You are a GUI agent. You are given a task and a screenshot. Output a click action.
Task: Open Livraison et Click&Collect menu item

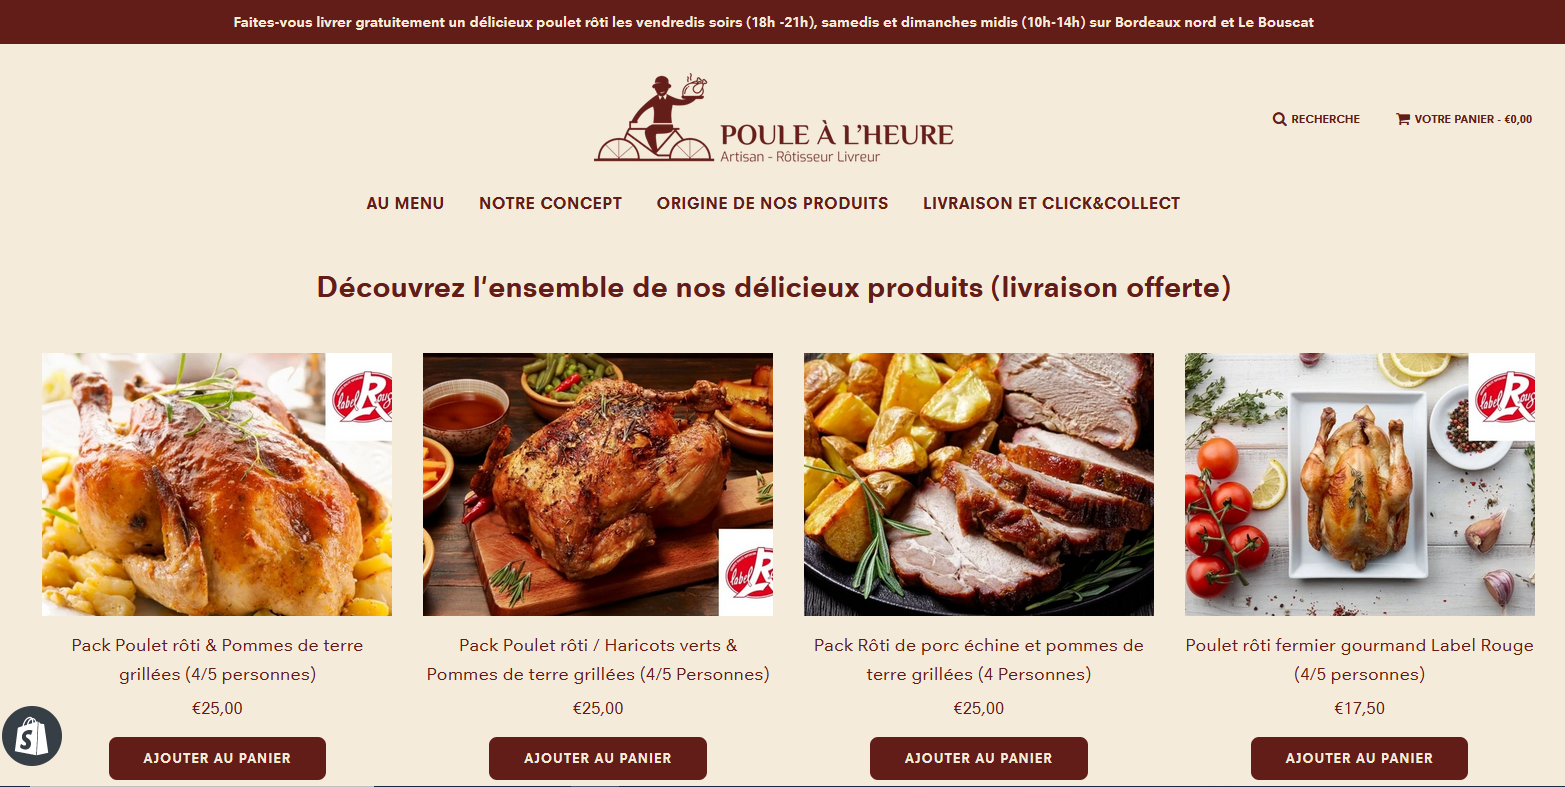pyautogui.click(x=1051, y=203)
